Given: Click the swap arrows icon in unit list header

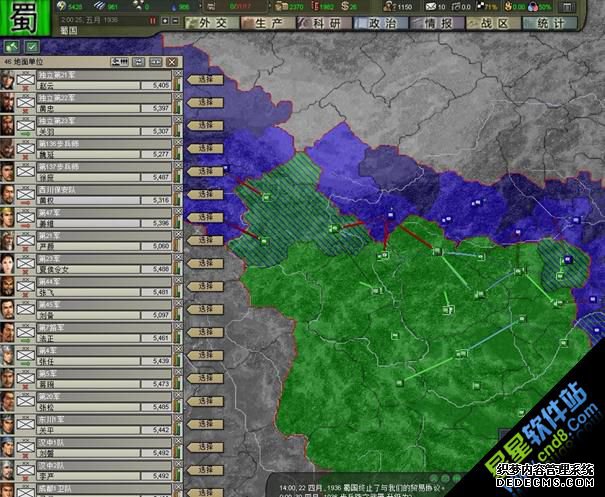Looking at the screenshot, I should 139,62.
